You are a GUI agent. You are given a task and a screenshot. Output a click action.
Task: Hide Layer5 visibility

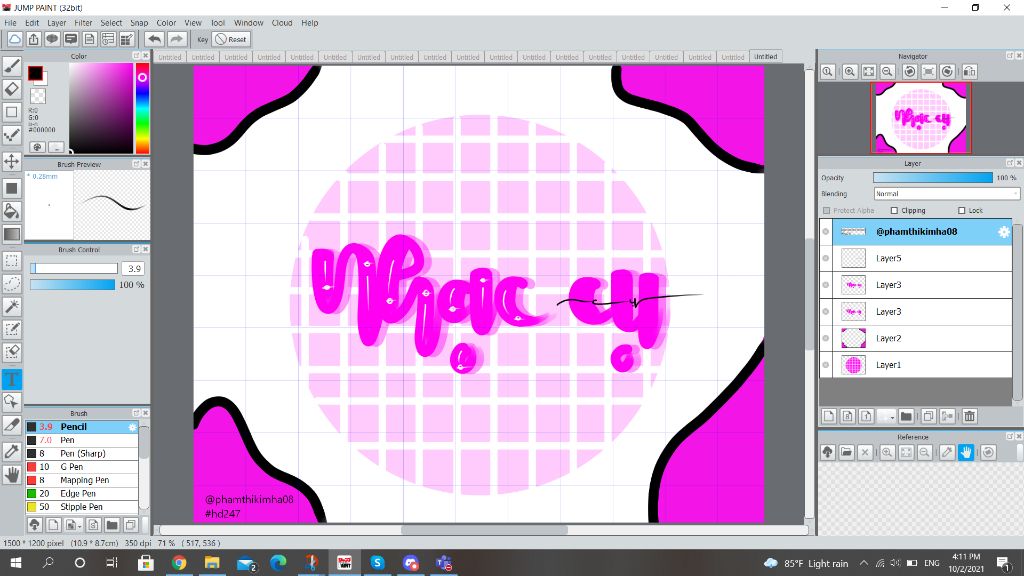pos(825,258)
